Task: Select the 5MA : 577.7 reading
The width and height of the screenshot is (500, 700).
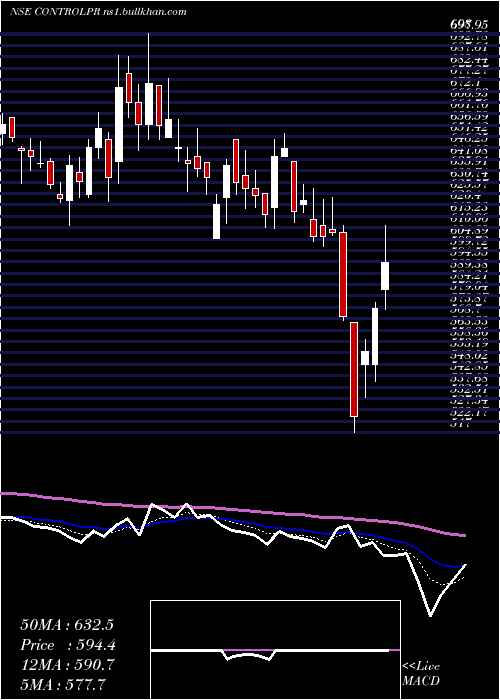Action: [x=63, y=683]
